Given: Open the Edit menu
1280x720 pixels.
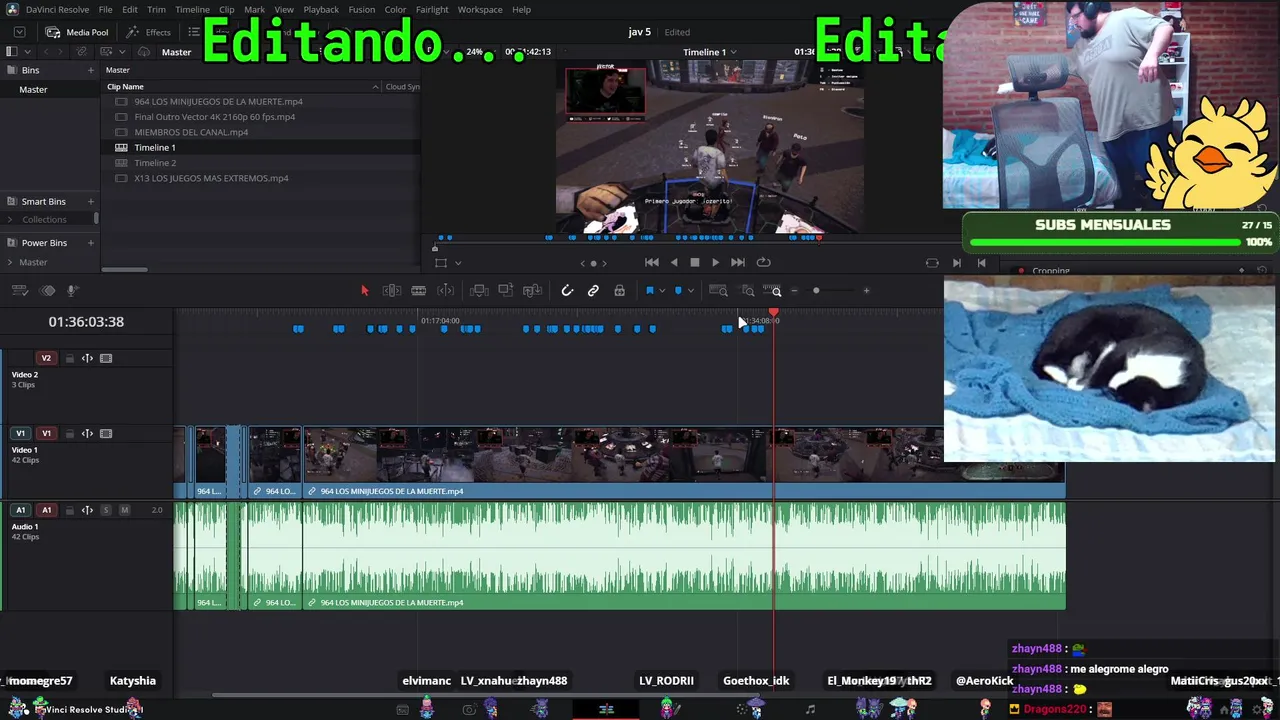Looking at the screenshot, I should click(x=130, y=10).
